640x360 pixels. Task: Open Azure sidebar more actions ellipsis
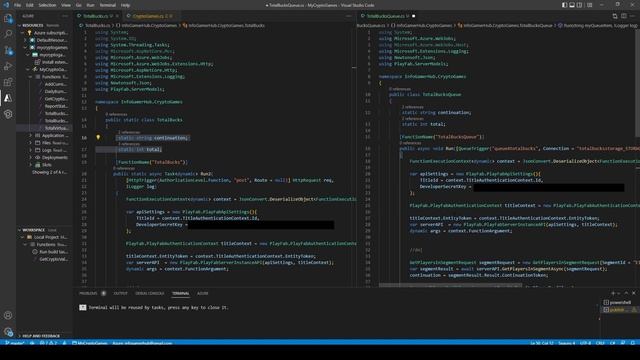click(65, 16)
